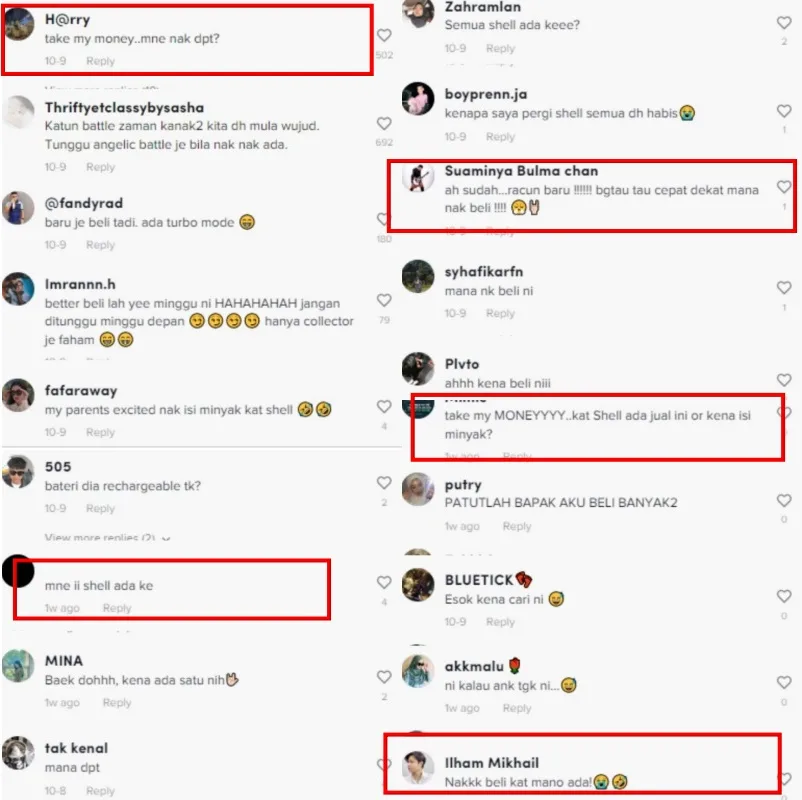
Task: Reply to H@rry's comment
Action: coord(100,61)
